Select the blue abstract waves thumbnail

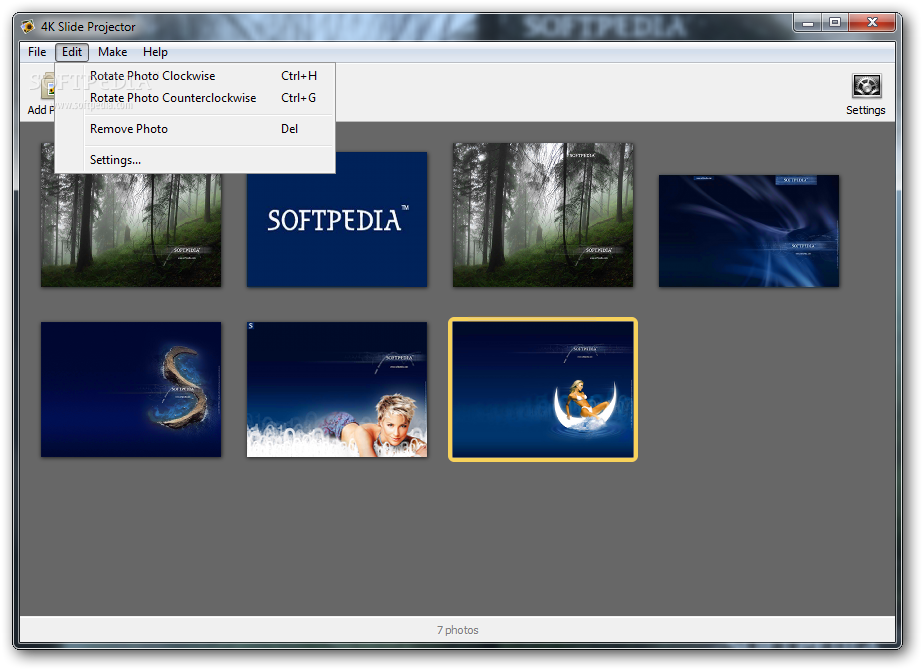pos(749,231)
